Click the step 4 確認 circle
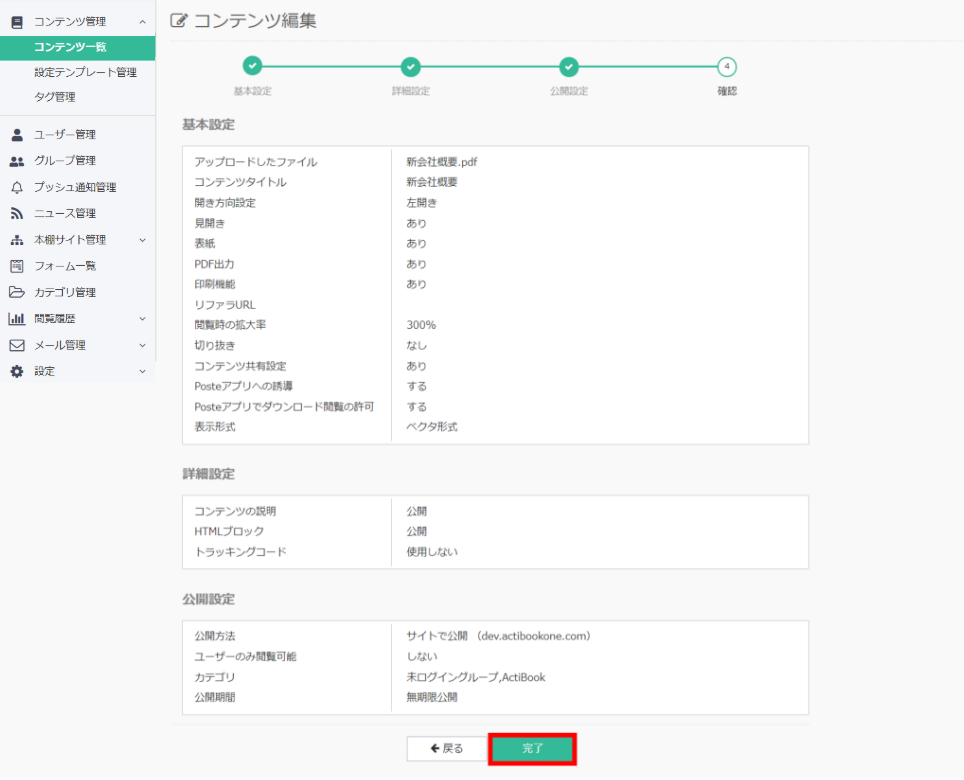Screen dimensions: 964x780 pyautogui.click(x=727, y=67)
